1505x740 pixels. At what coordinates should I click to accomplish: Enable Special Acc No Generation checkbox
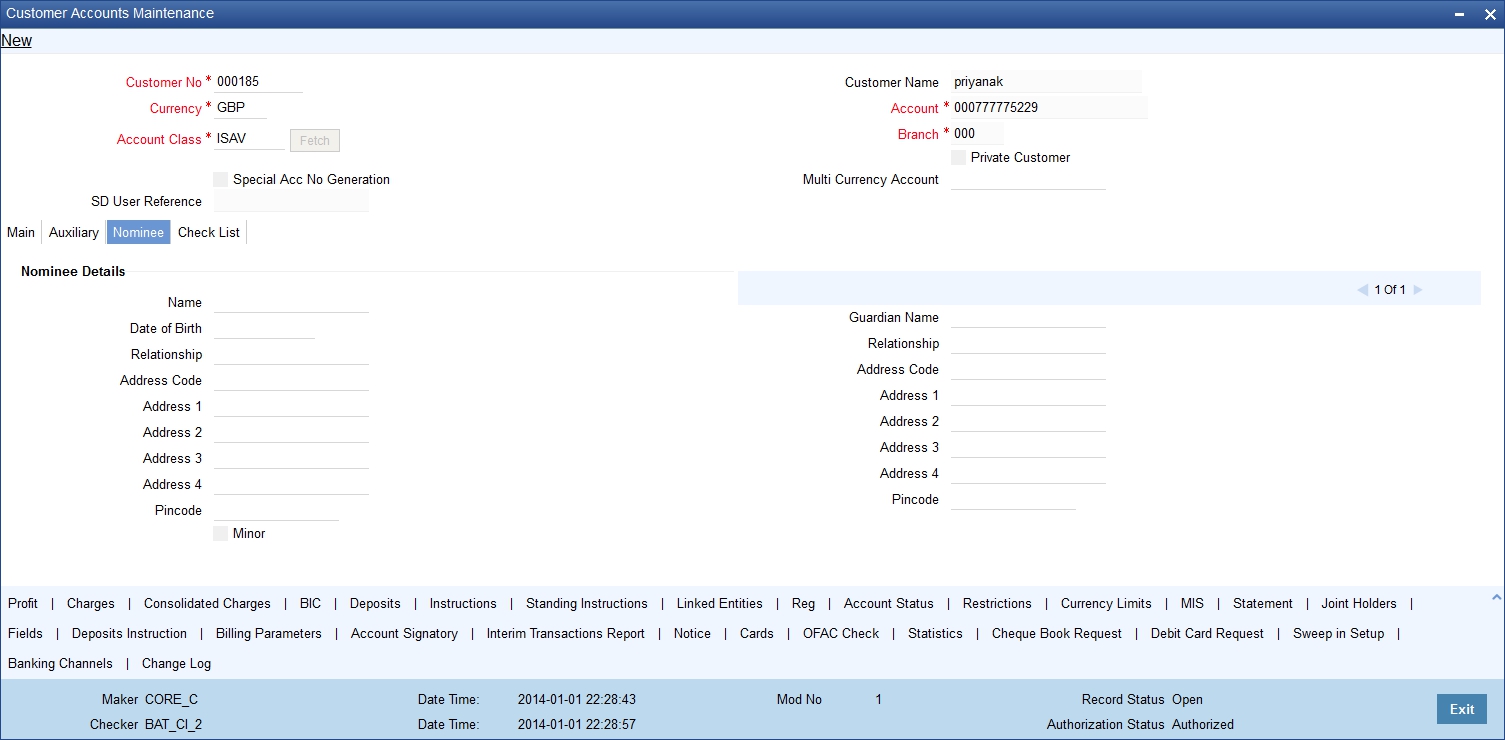point(221,179)
